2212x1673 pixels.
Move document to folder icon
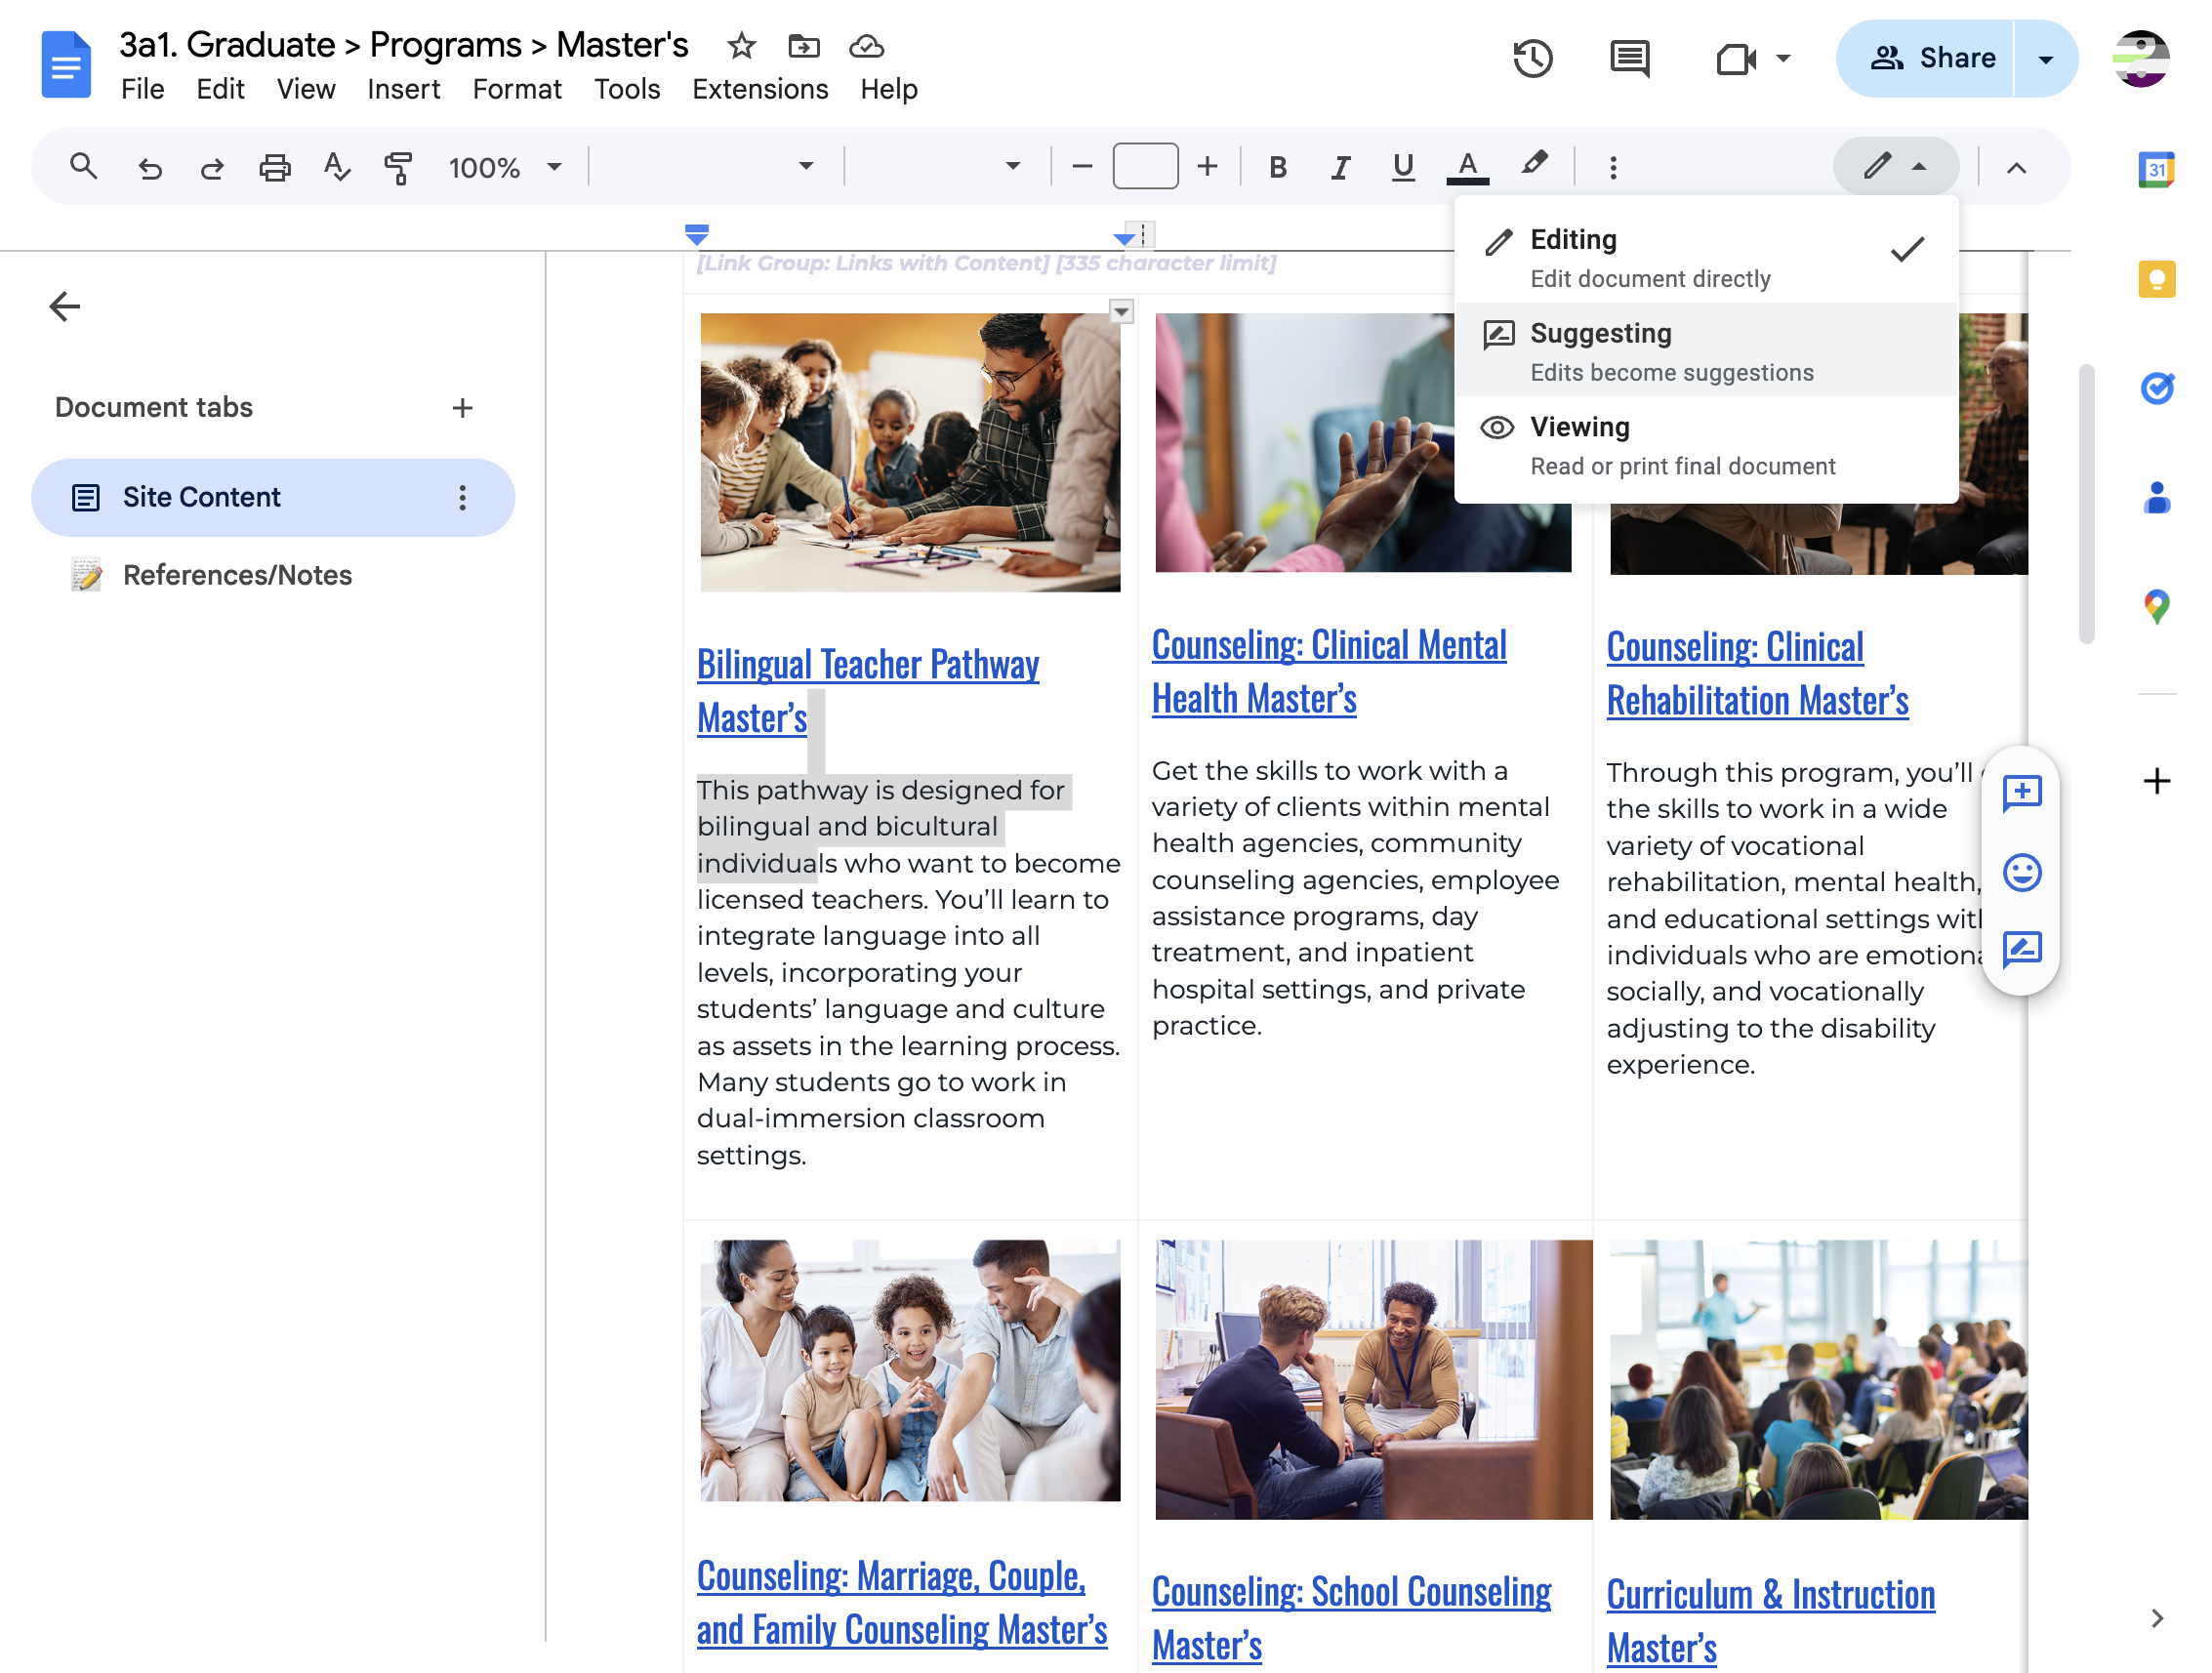tap(803, 46)
